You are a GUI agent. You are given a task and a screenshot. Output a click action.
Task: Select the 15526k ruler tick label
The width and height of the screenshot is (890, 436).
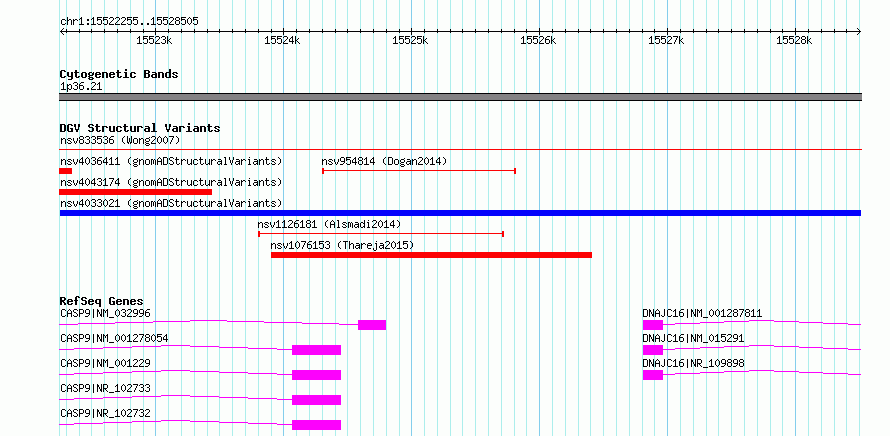(x=538, y=40)
